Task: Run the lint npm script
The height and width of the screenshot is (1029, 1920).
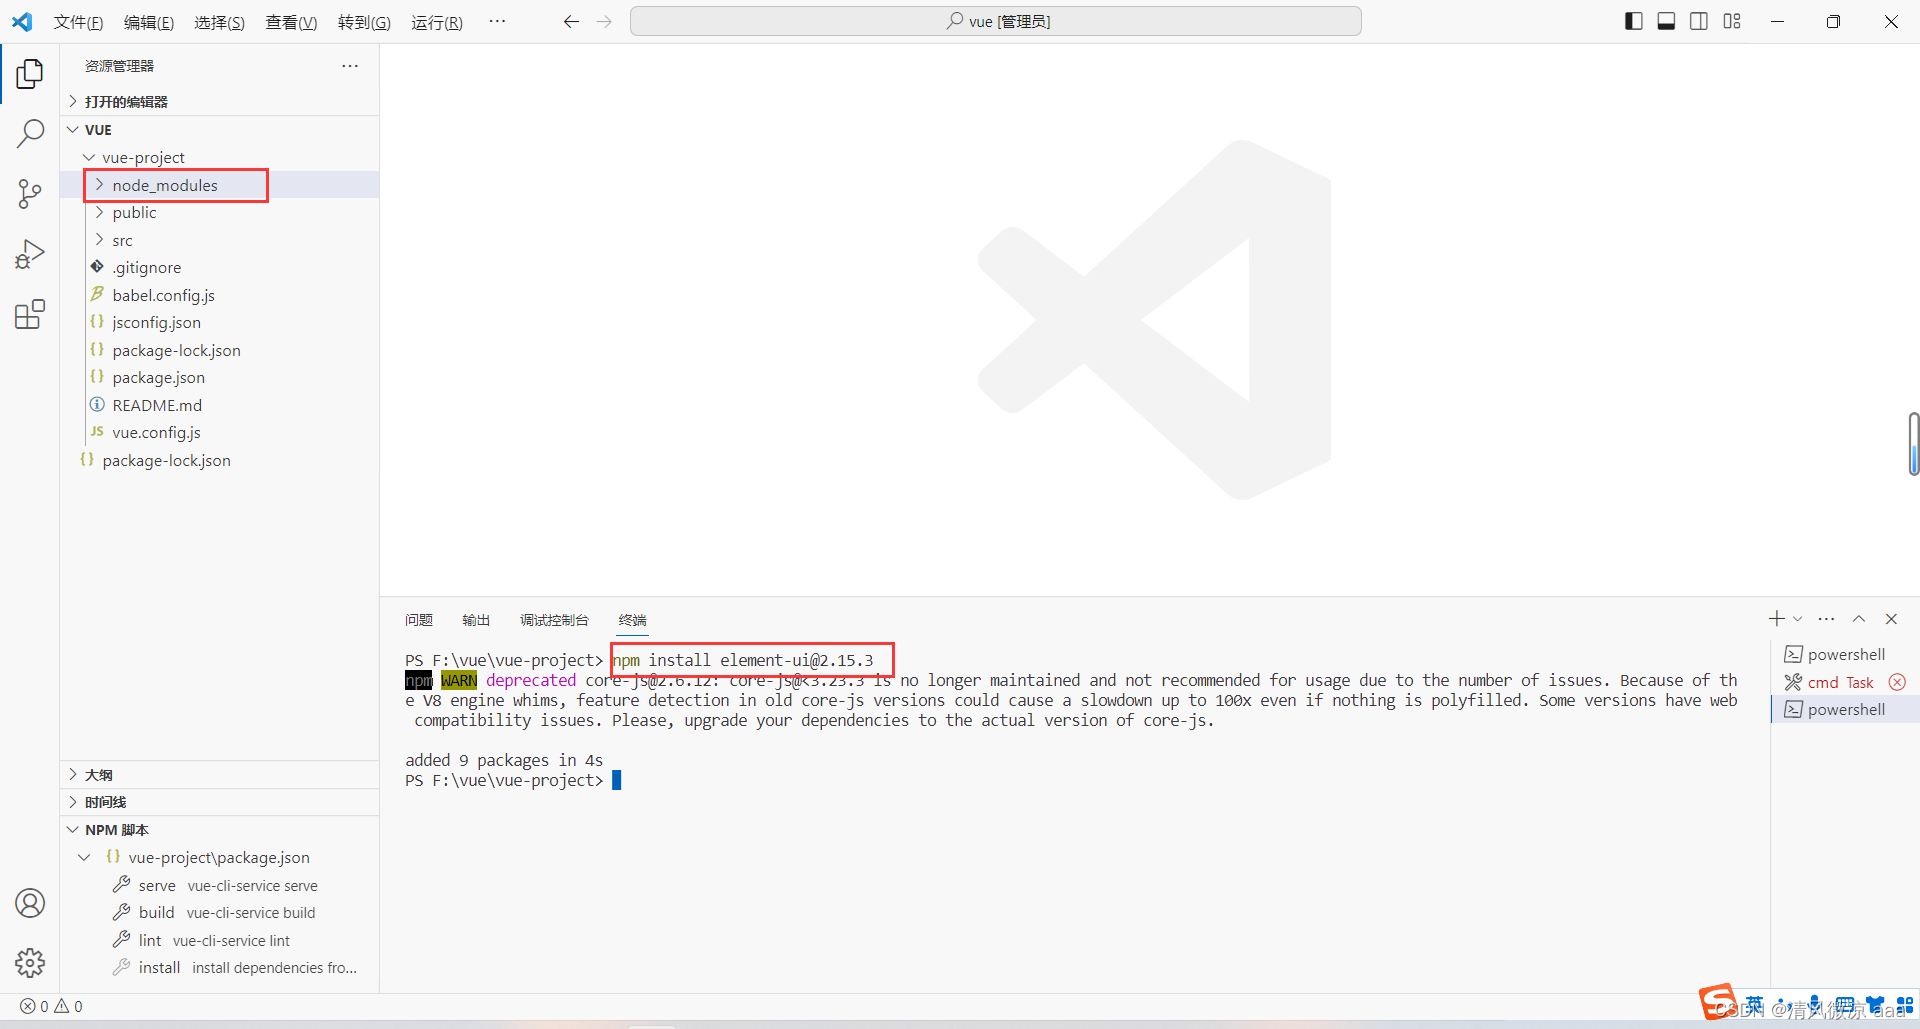Action: [x=220, y=940]
